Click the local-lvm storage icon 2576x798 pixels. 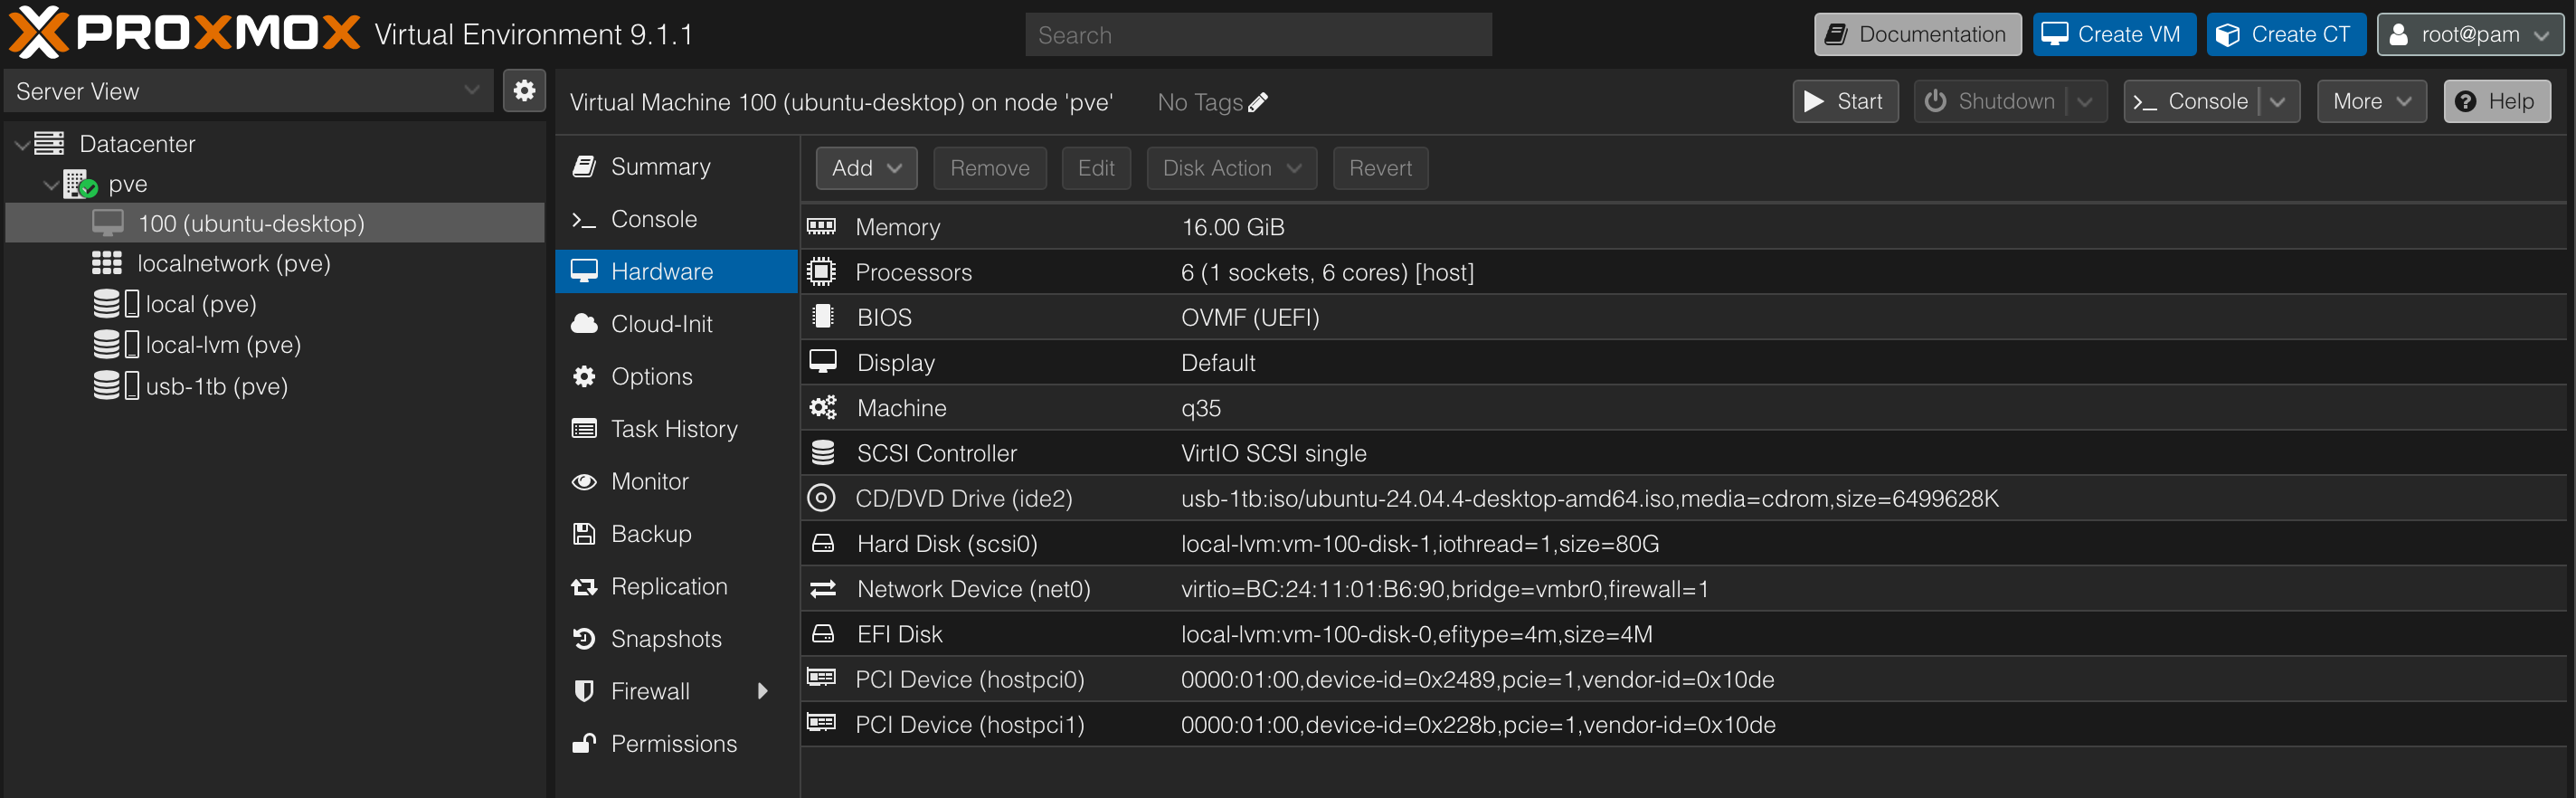point(115,344)
